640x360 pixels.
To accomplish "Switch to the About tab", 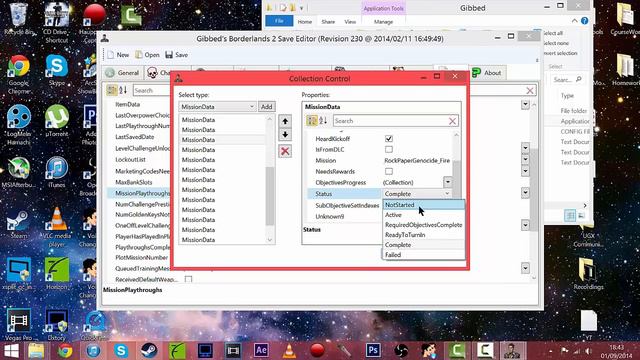I will pyautogui.click(x=487, y=73).
